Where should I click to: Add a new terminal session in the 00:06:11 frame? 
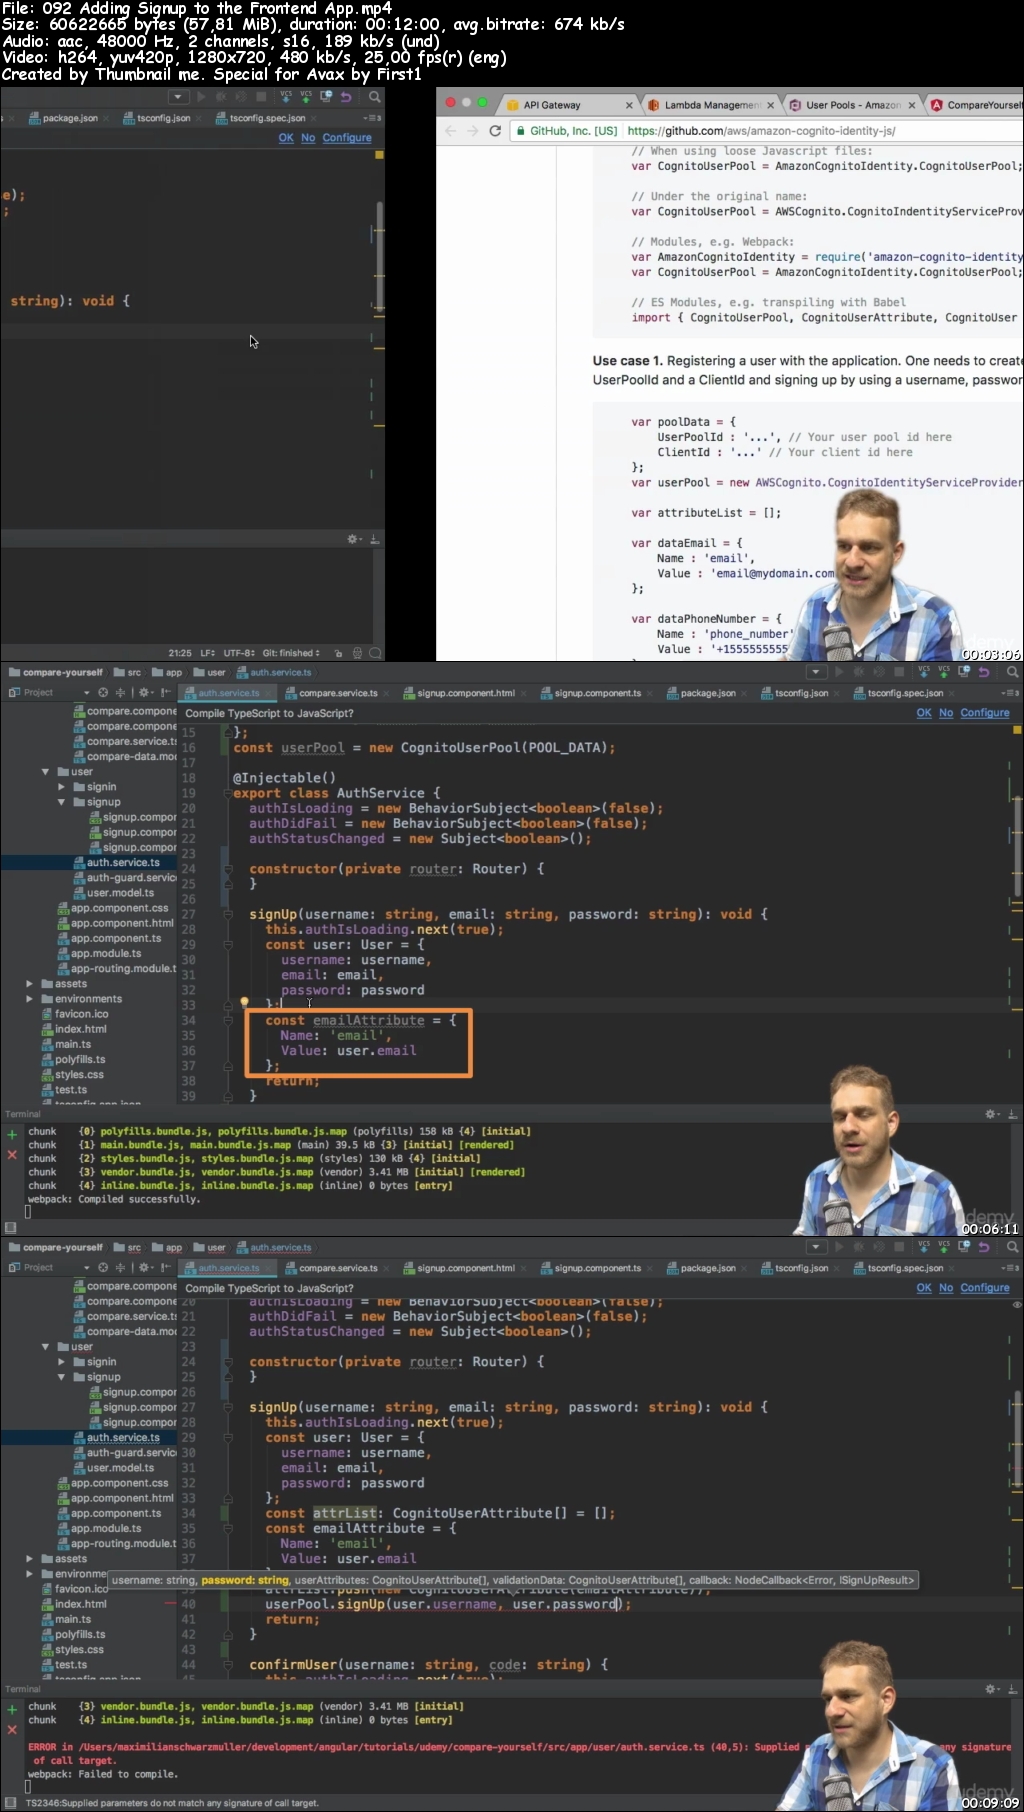(x=12, y=1135)
